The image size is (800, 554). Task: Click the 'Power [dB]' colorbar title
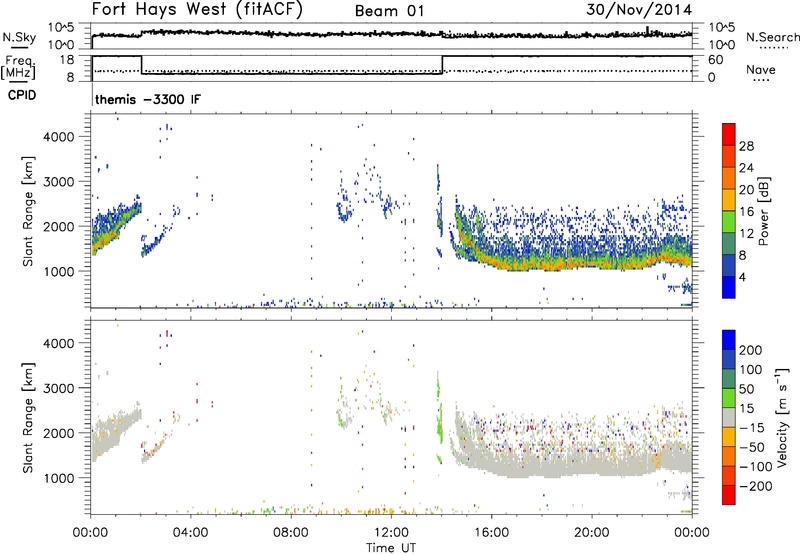[763, 211]
